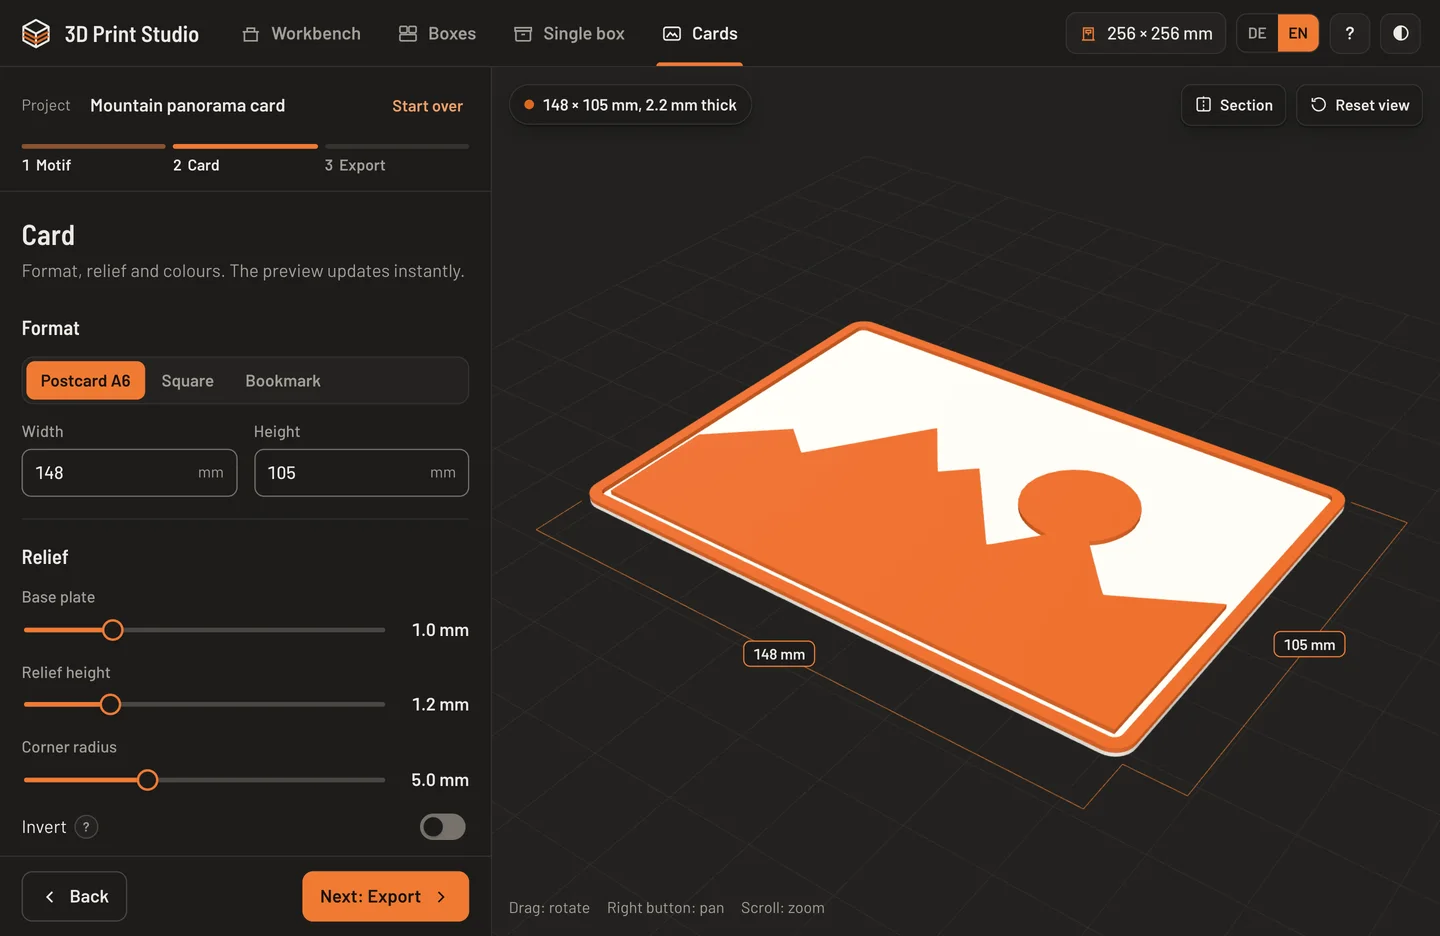
Task: Click the Relief height slider handle
Action: point(111,705)
